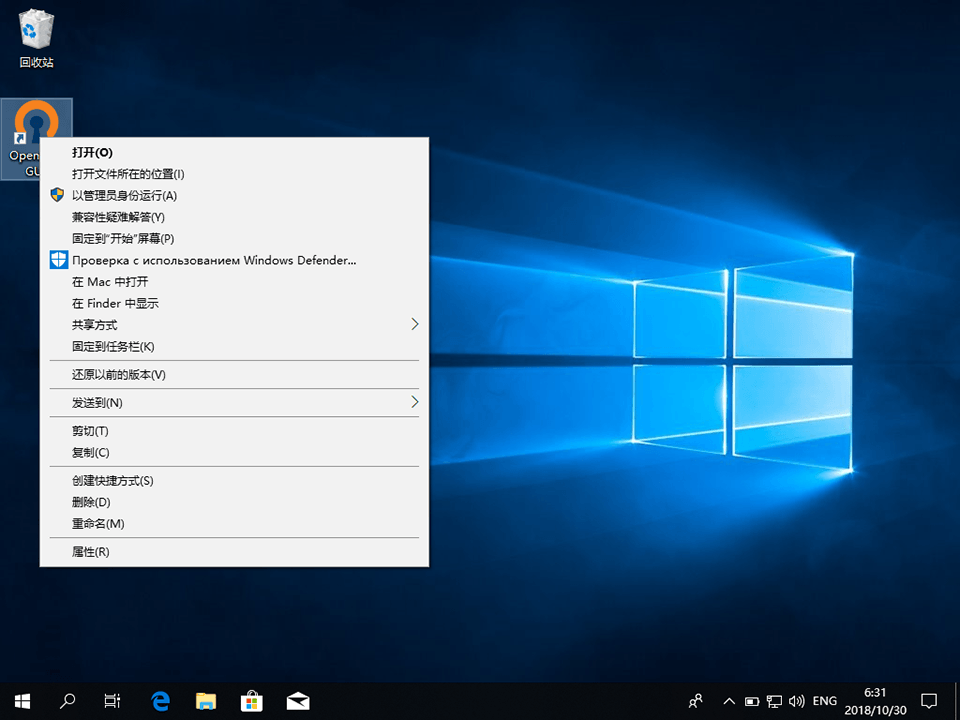Choose 重命名(M) from the menu

234,523
